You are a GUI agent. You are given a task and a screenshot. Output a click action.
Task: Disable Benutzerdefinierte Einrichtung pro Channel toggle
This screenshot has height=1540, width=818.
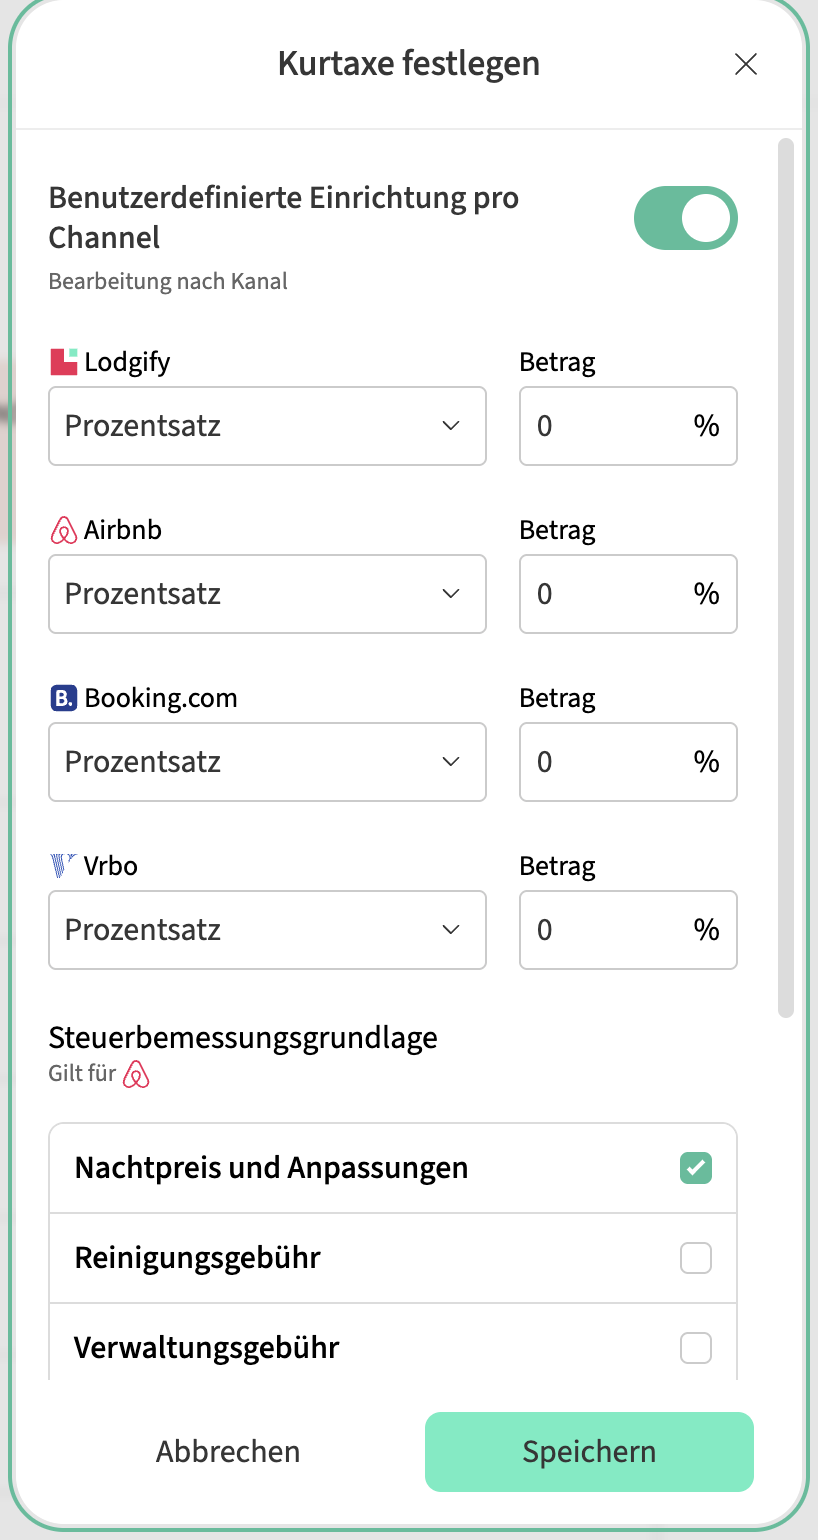(x=685, y=218)
